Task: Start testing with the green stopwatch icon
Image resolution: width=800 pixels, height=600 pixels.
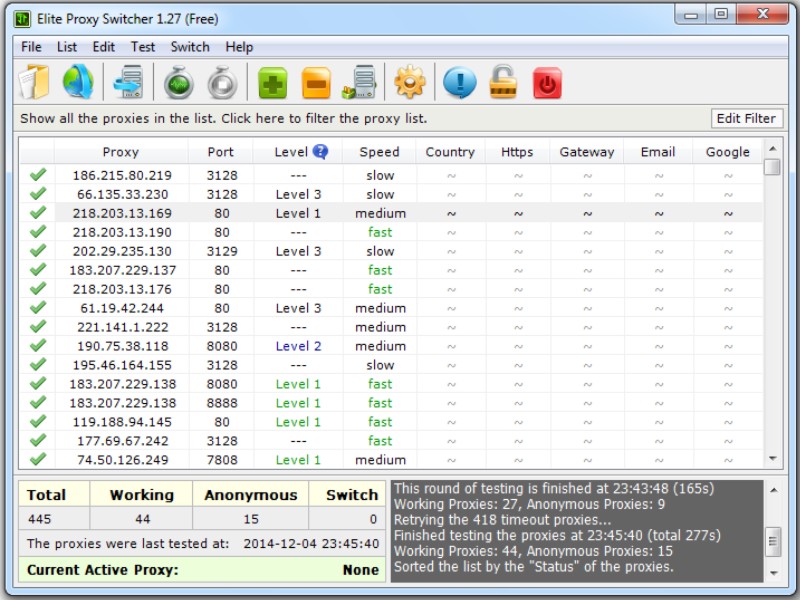Action: coord(179,82)
